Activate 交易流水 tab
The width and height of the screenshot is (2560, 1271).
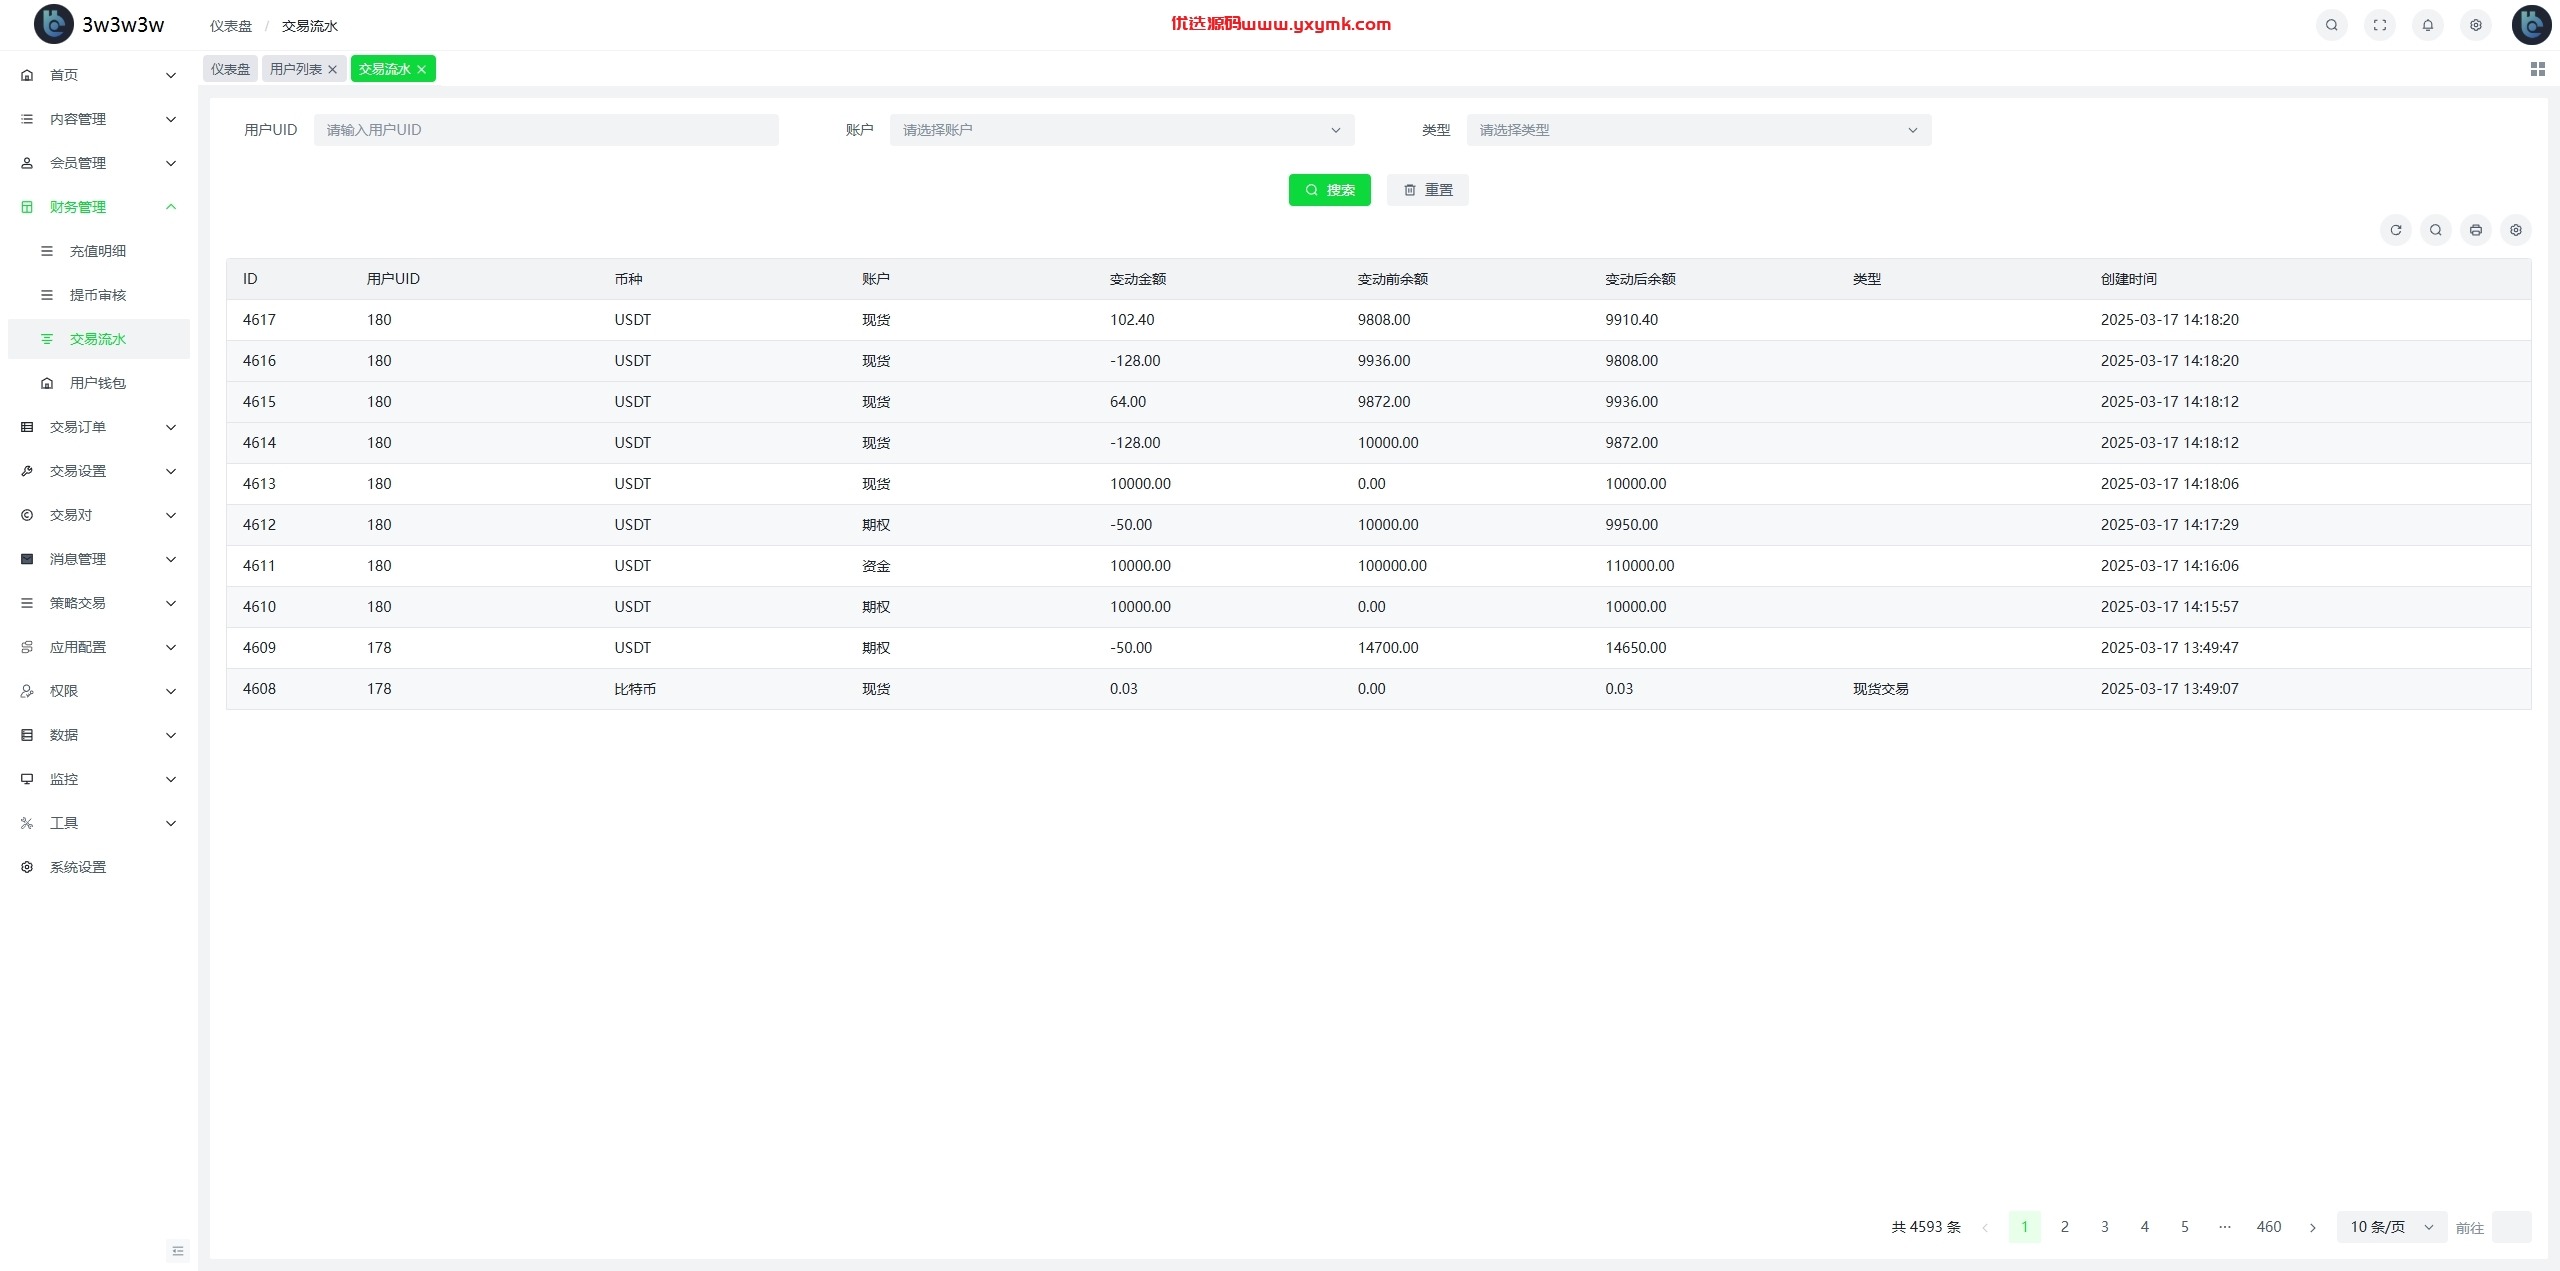click(385, 69)
